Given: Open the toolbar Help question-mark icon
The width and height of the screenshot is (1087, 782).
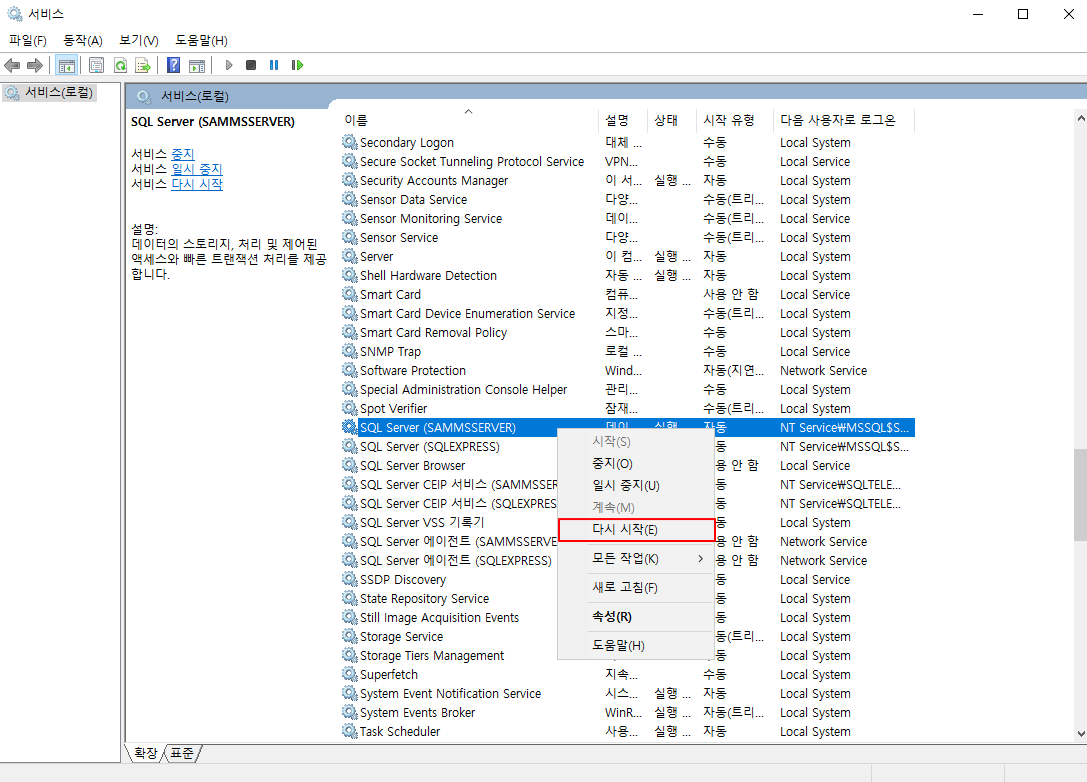Looking at the screenshot, I should point(173,65).
